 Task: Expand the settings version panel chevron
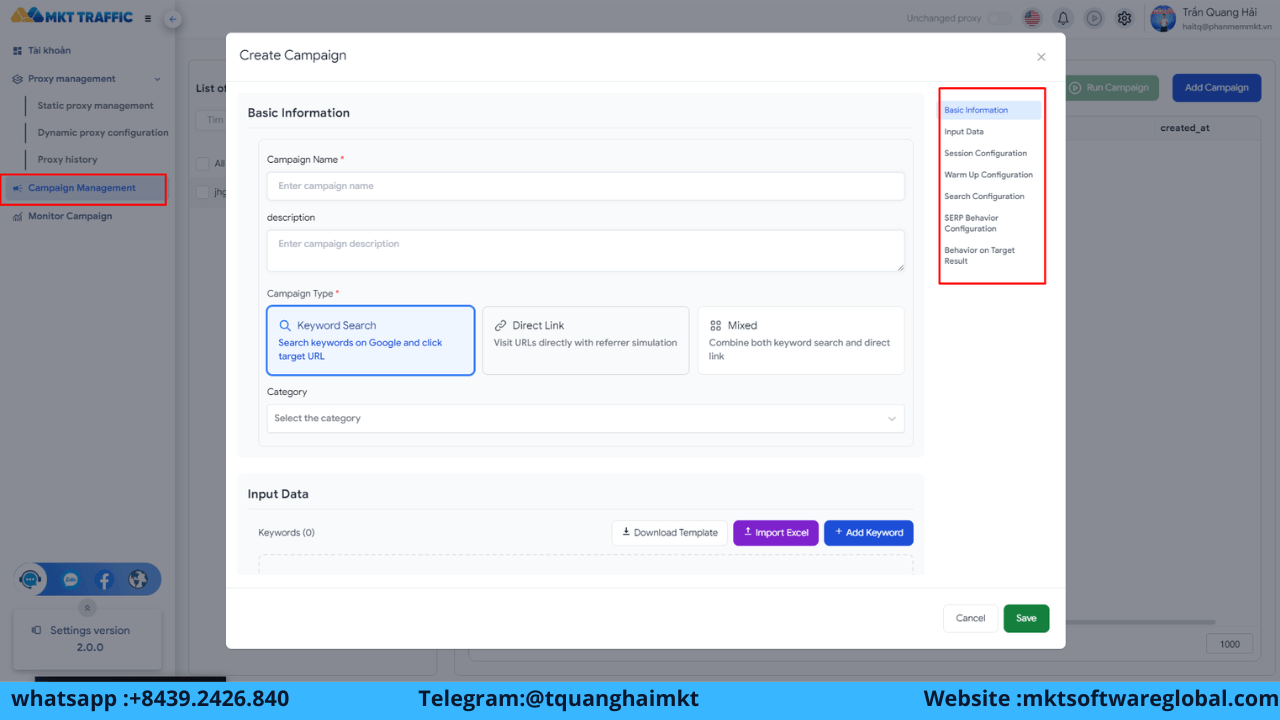coord(88,607)
